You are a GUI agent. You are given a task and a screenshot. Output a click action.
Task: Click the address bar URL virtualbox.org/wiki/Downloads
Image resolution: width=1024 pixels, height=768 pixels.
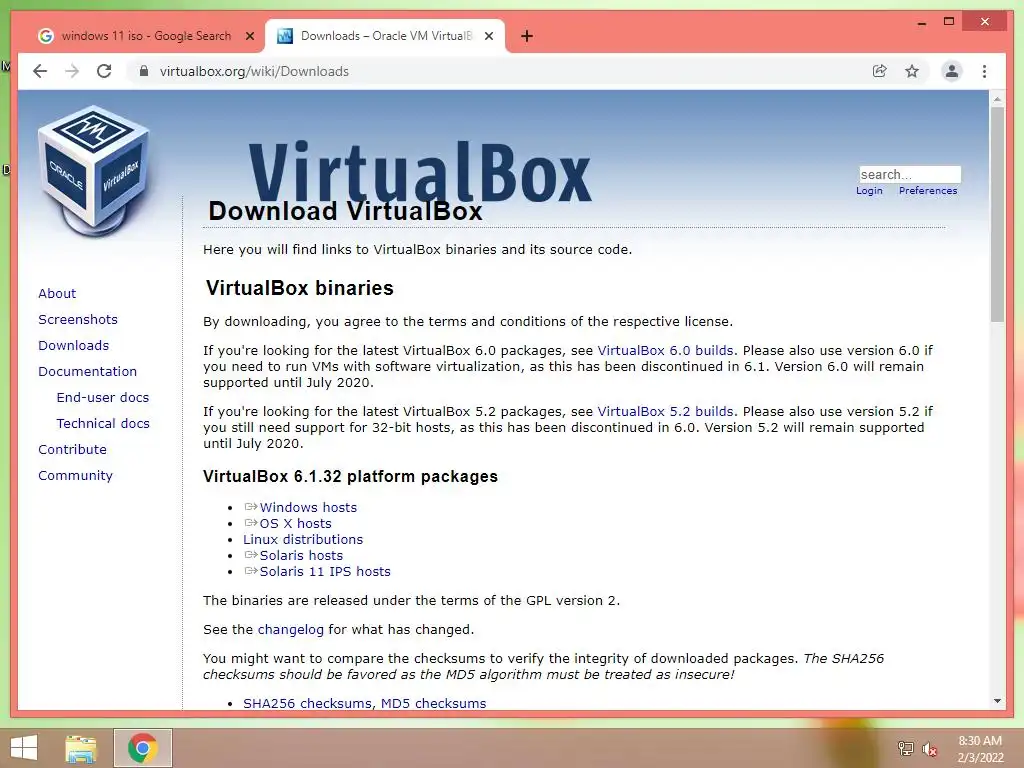[254, 71]
